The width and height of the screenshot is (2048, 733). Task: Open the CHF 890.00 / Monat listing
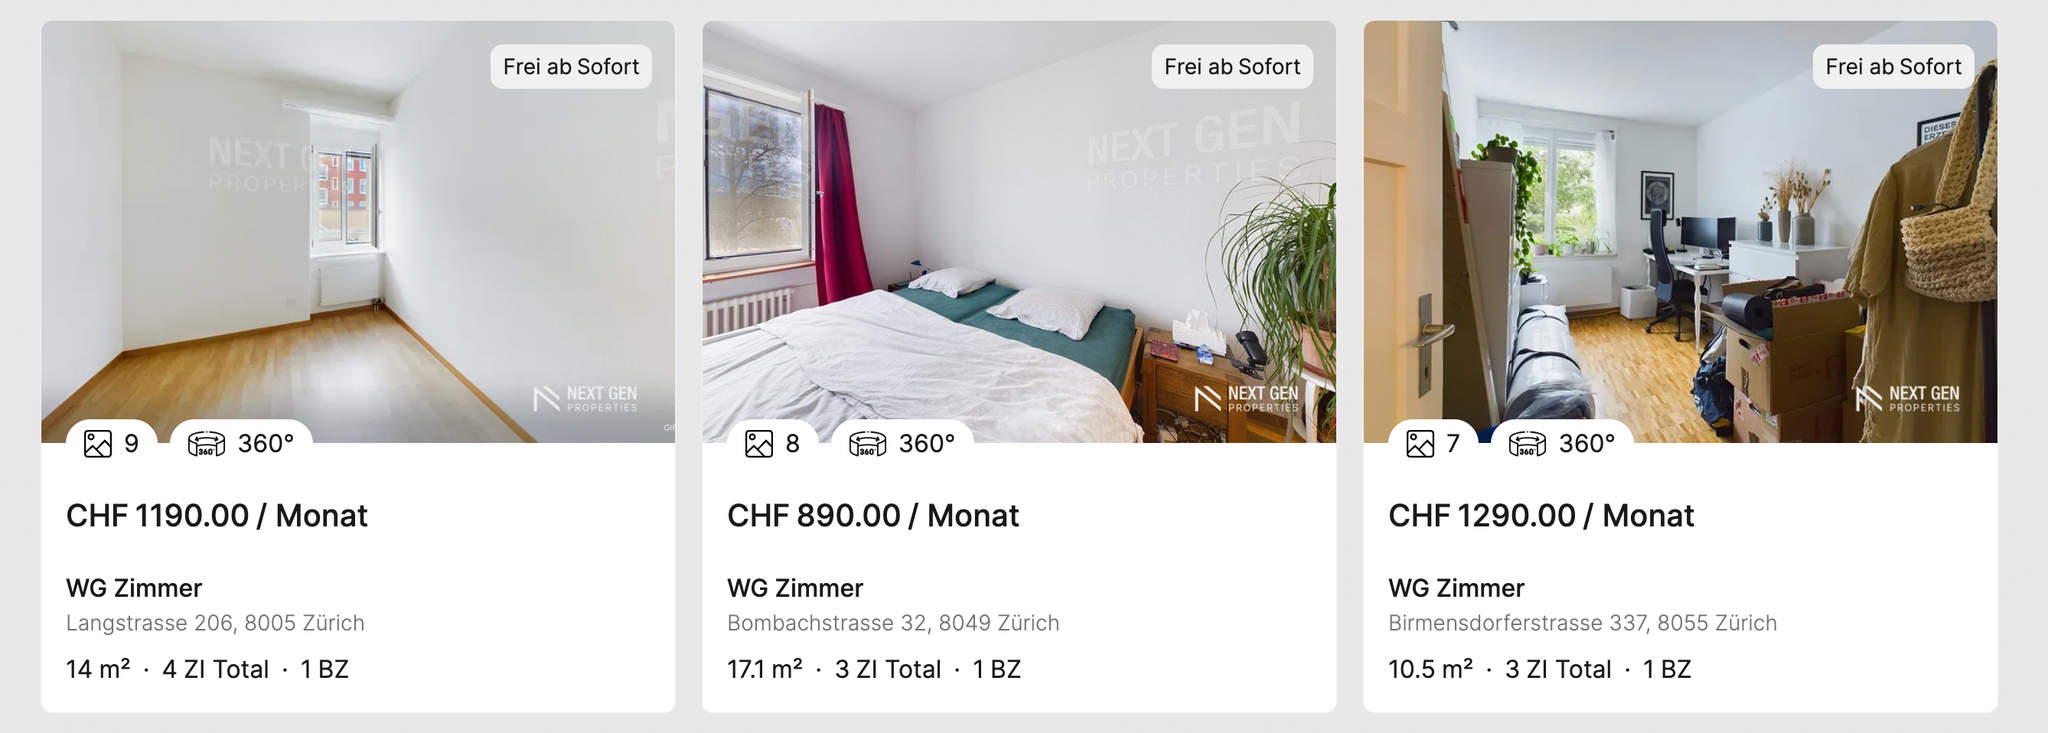point(873,516)
